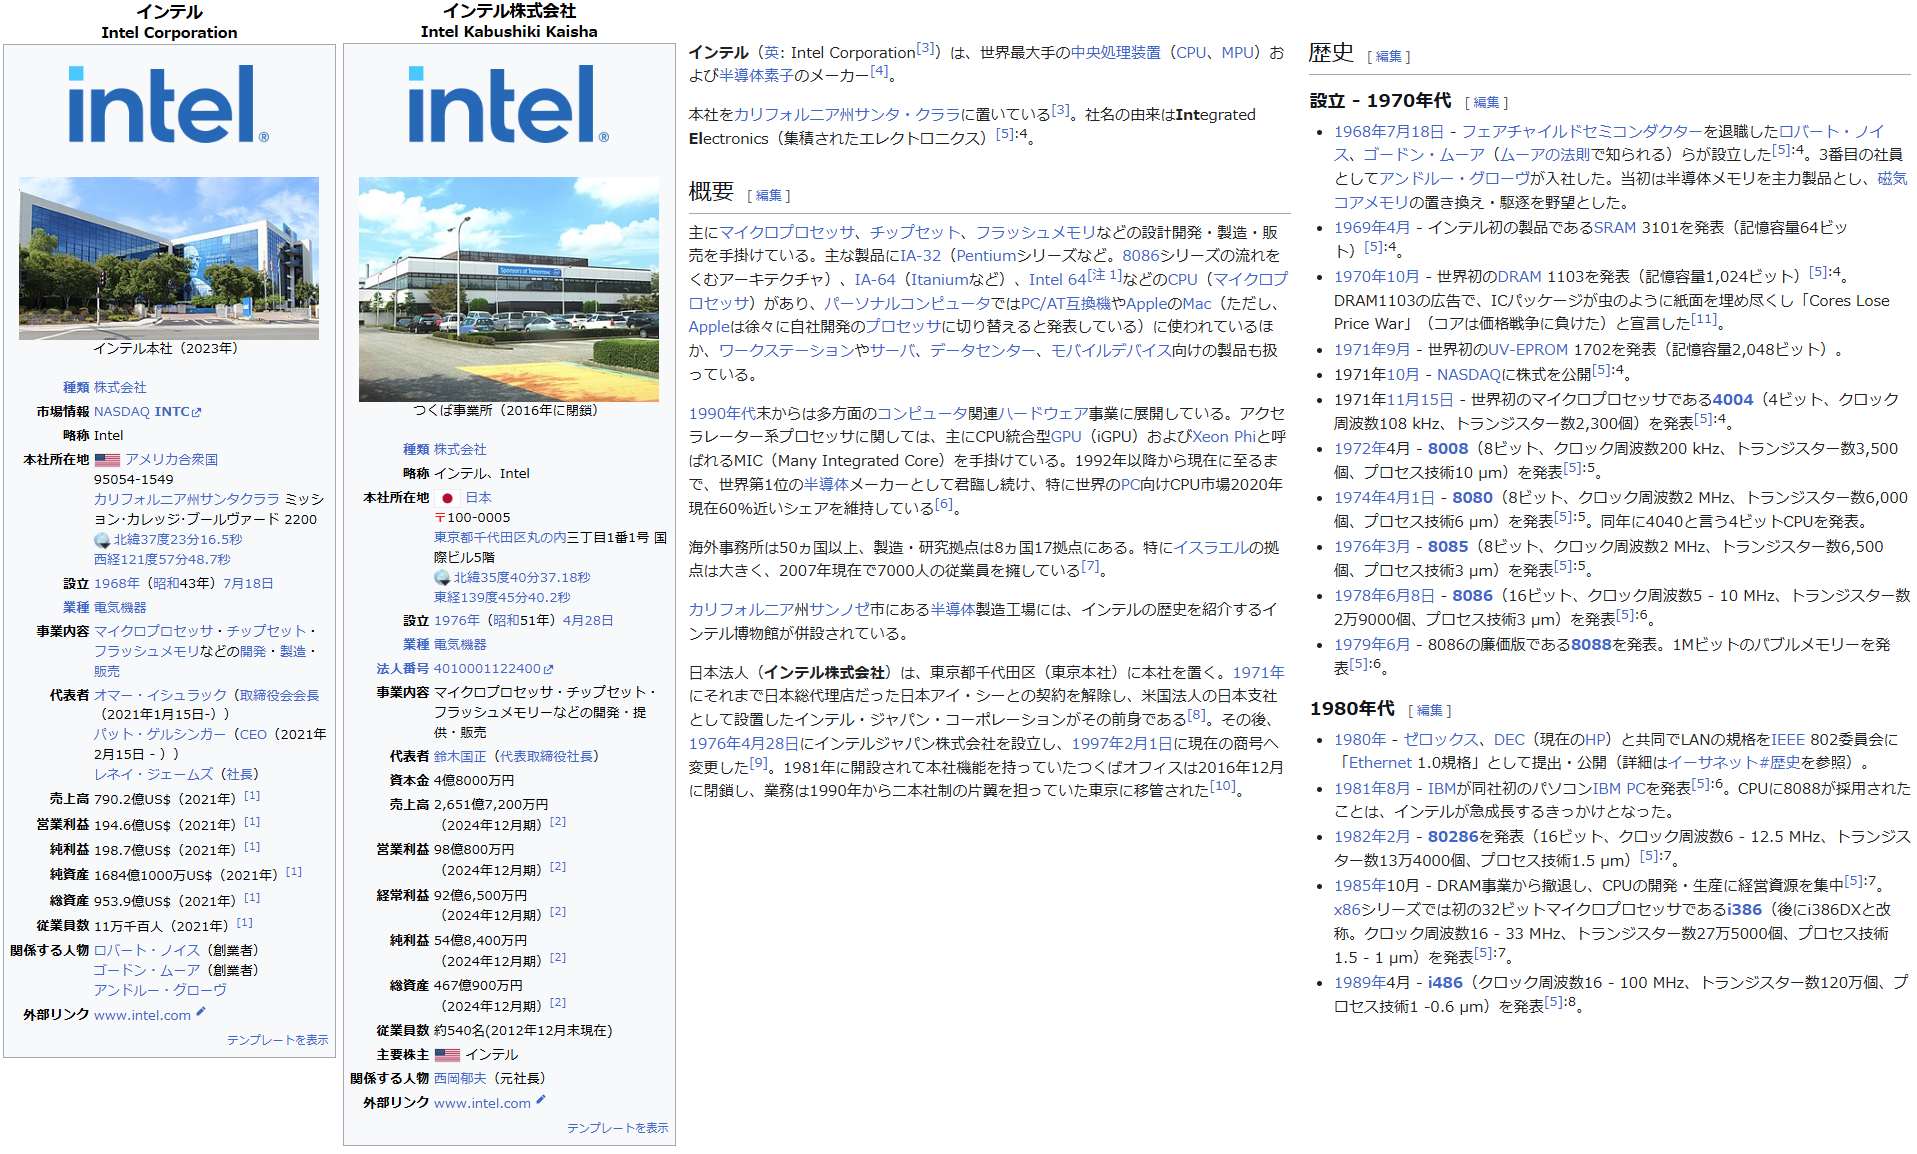Image resolution: width=1917 pixels, height=1154 pixels.
Task: Open the インテル本社（2023年）headquarters photo
Action: click(x=169, y=258)
